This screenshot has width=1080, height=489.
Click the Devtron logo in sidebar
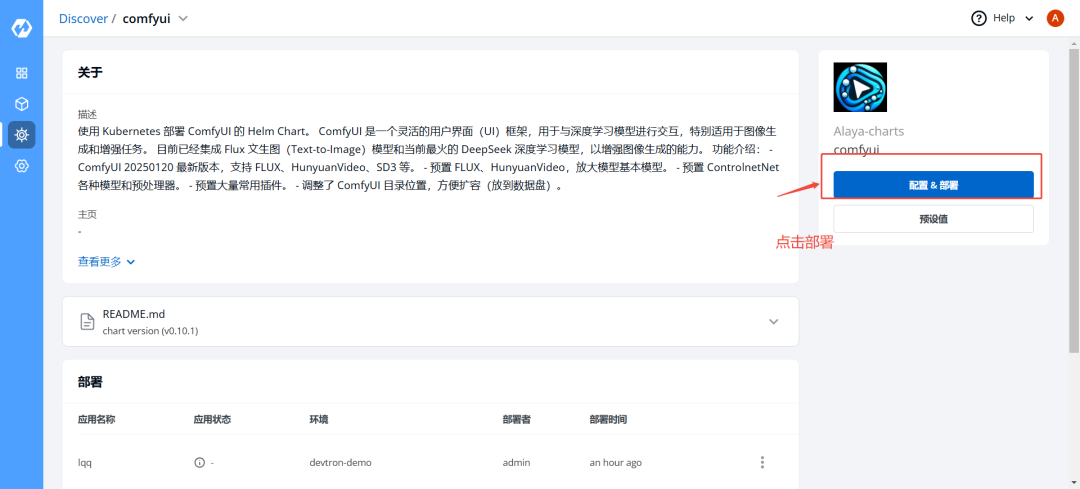coord(21,29)
